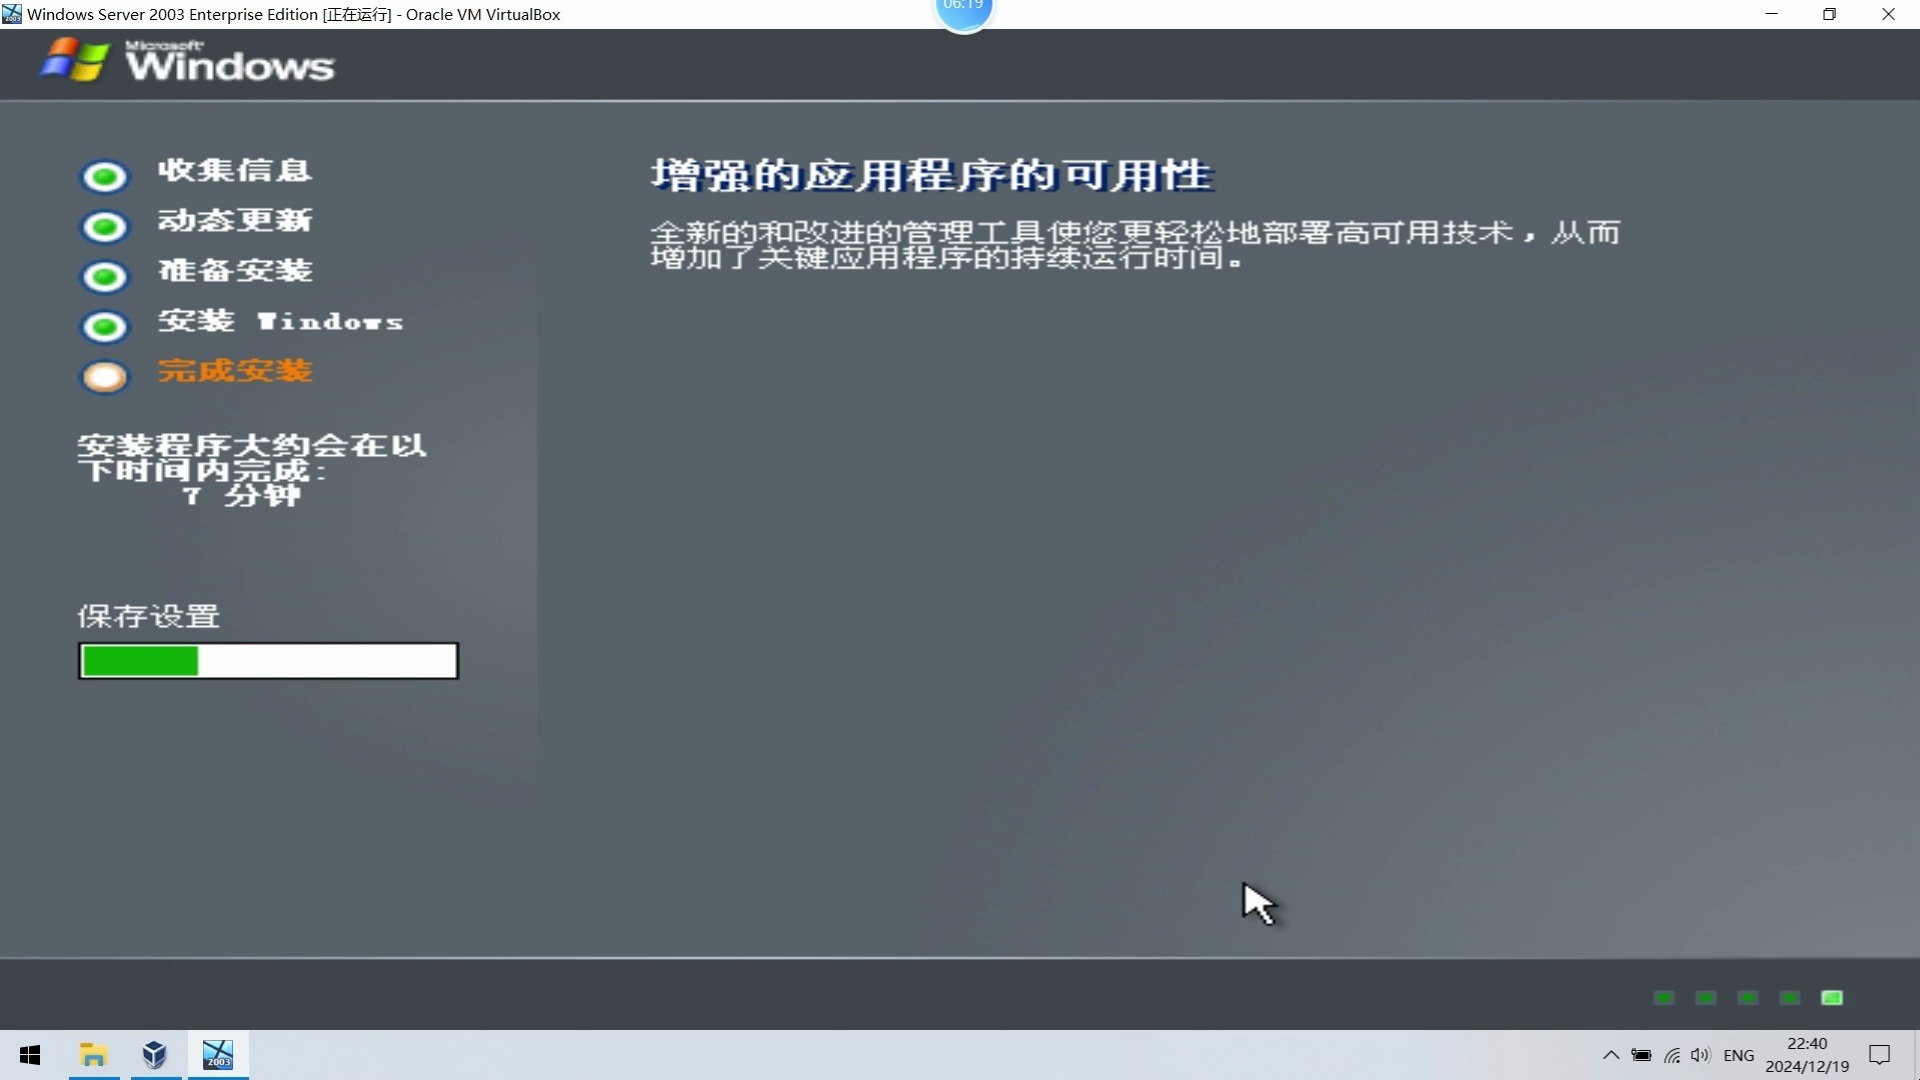Click the date and time in the tray
Screen dimensions: 1920x1080
coord(1806,1055)
